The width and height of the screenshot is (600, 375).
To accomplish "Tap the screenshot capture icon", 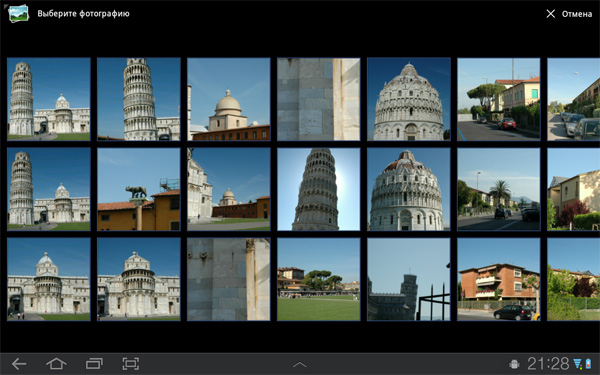I will (x=130, y=364).
